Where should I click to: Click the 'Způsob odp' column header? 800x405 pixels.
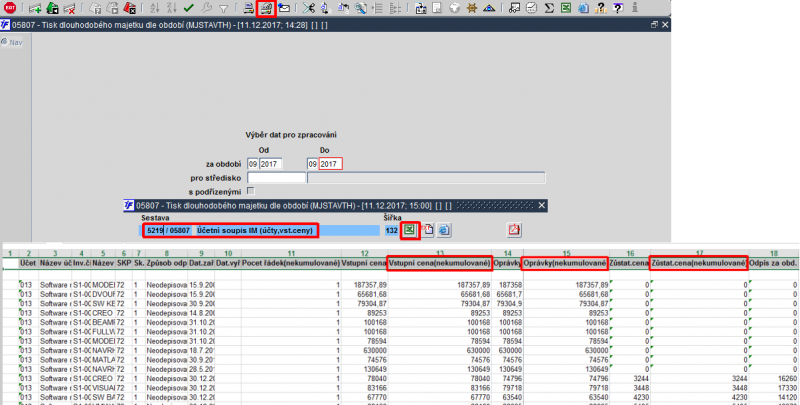click(166, 263)
